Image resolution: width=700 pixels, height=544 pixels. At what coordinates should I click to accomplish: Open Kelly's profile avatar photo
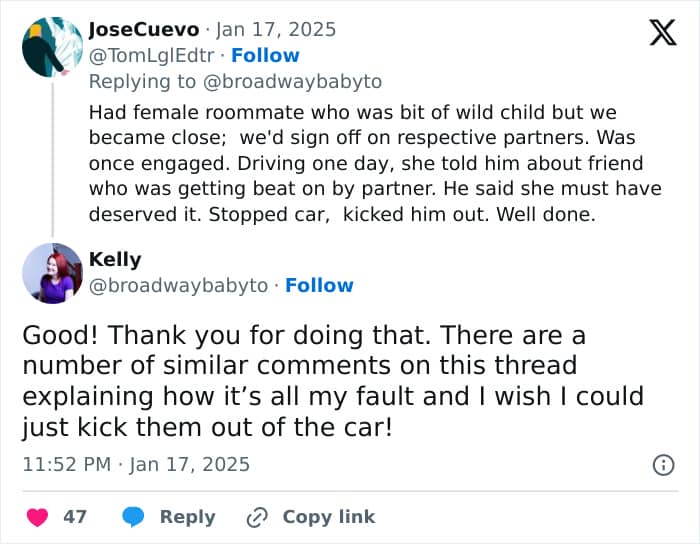pos(52,274)
